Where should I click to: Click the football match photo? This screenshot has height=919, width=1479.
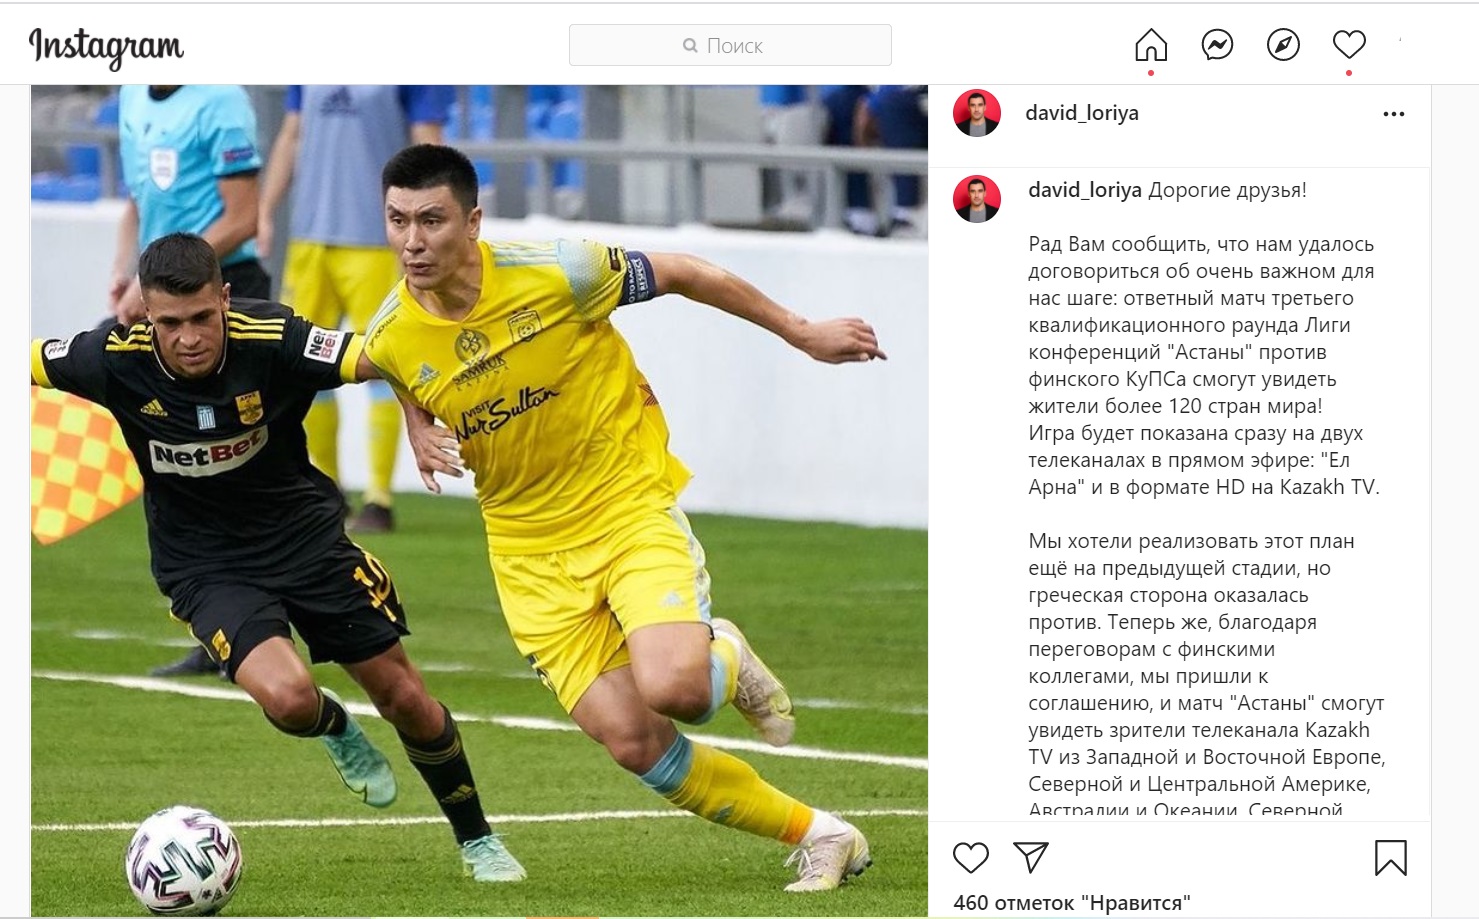tap(479, 500)
